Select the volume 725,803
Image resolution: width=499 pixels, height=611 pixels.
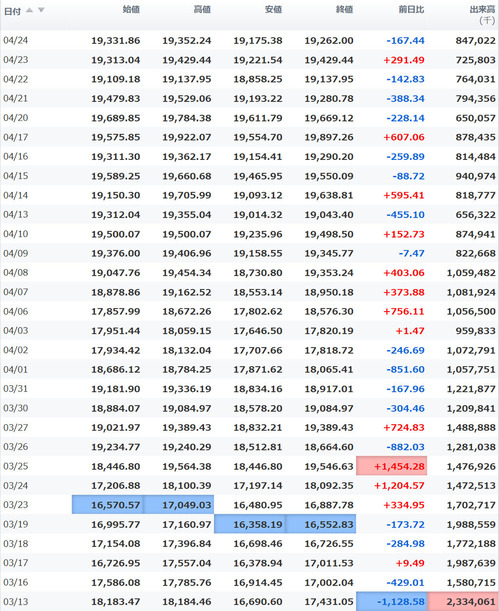pos(476,60)
